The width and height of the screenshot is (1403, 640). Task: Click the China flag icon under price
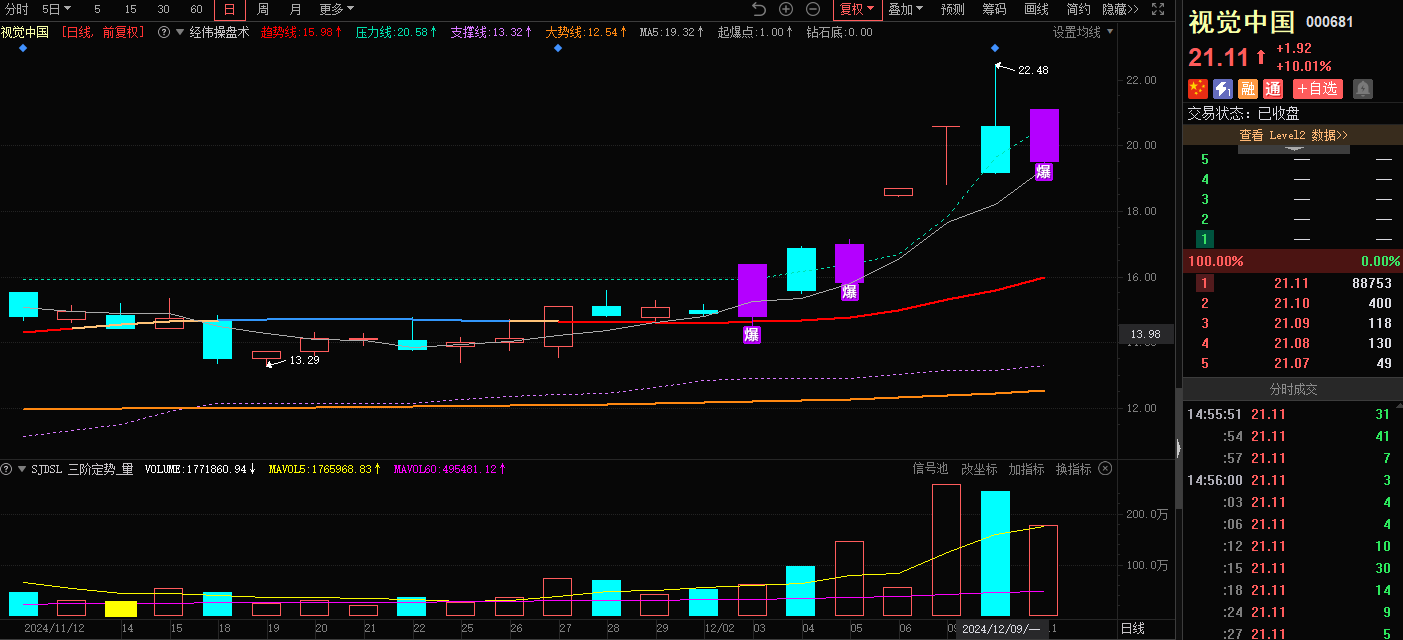pyautogui.click(x=1197, y=88)
